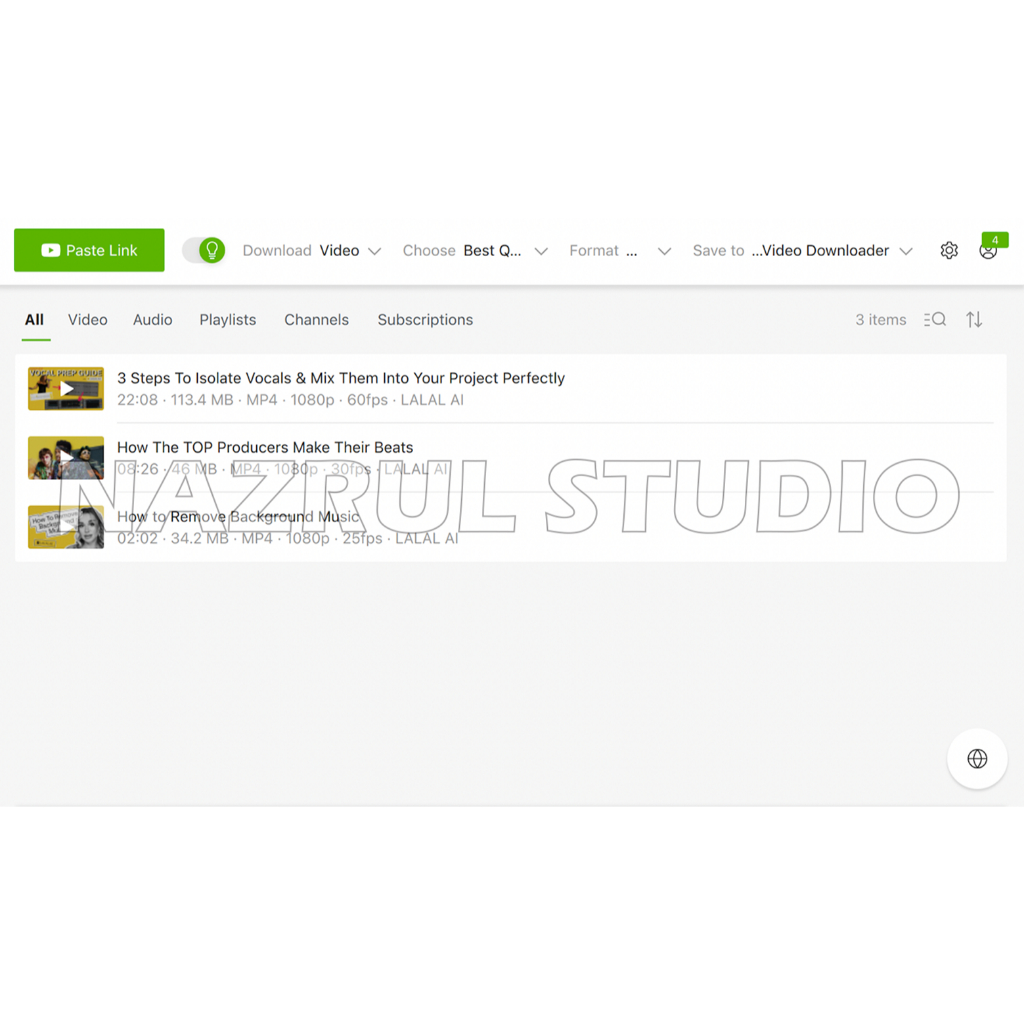
Task: Click the sort arrows icon
Action: [x=974, y=320]
